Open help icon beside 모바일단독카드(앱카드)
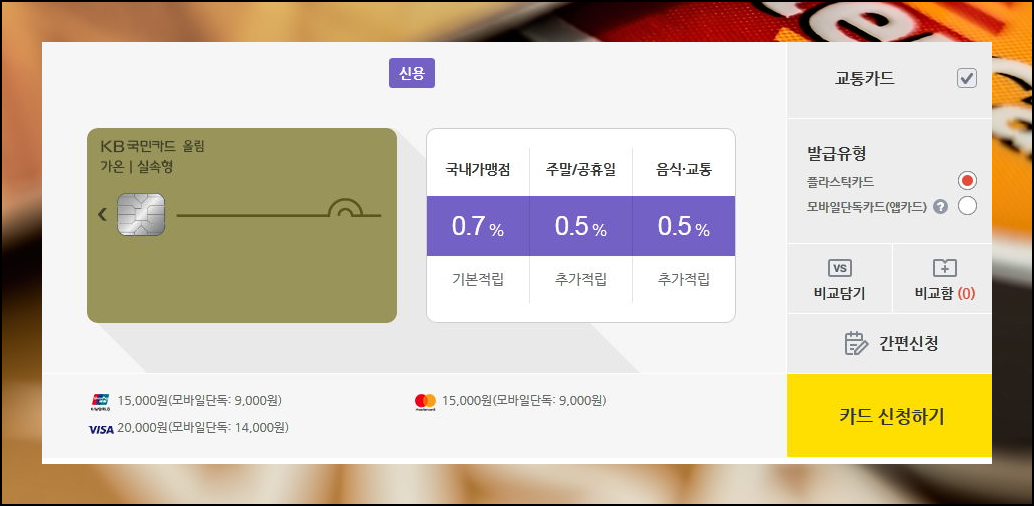The image size is (1034, 506). point(941,206)
